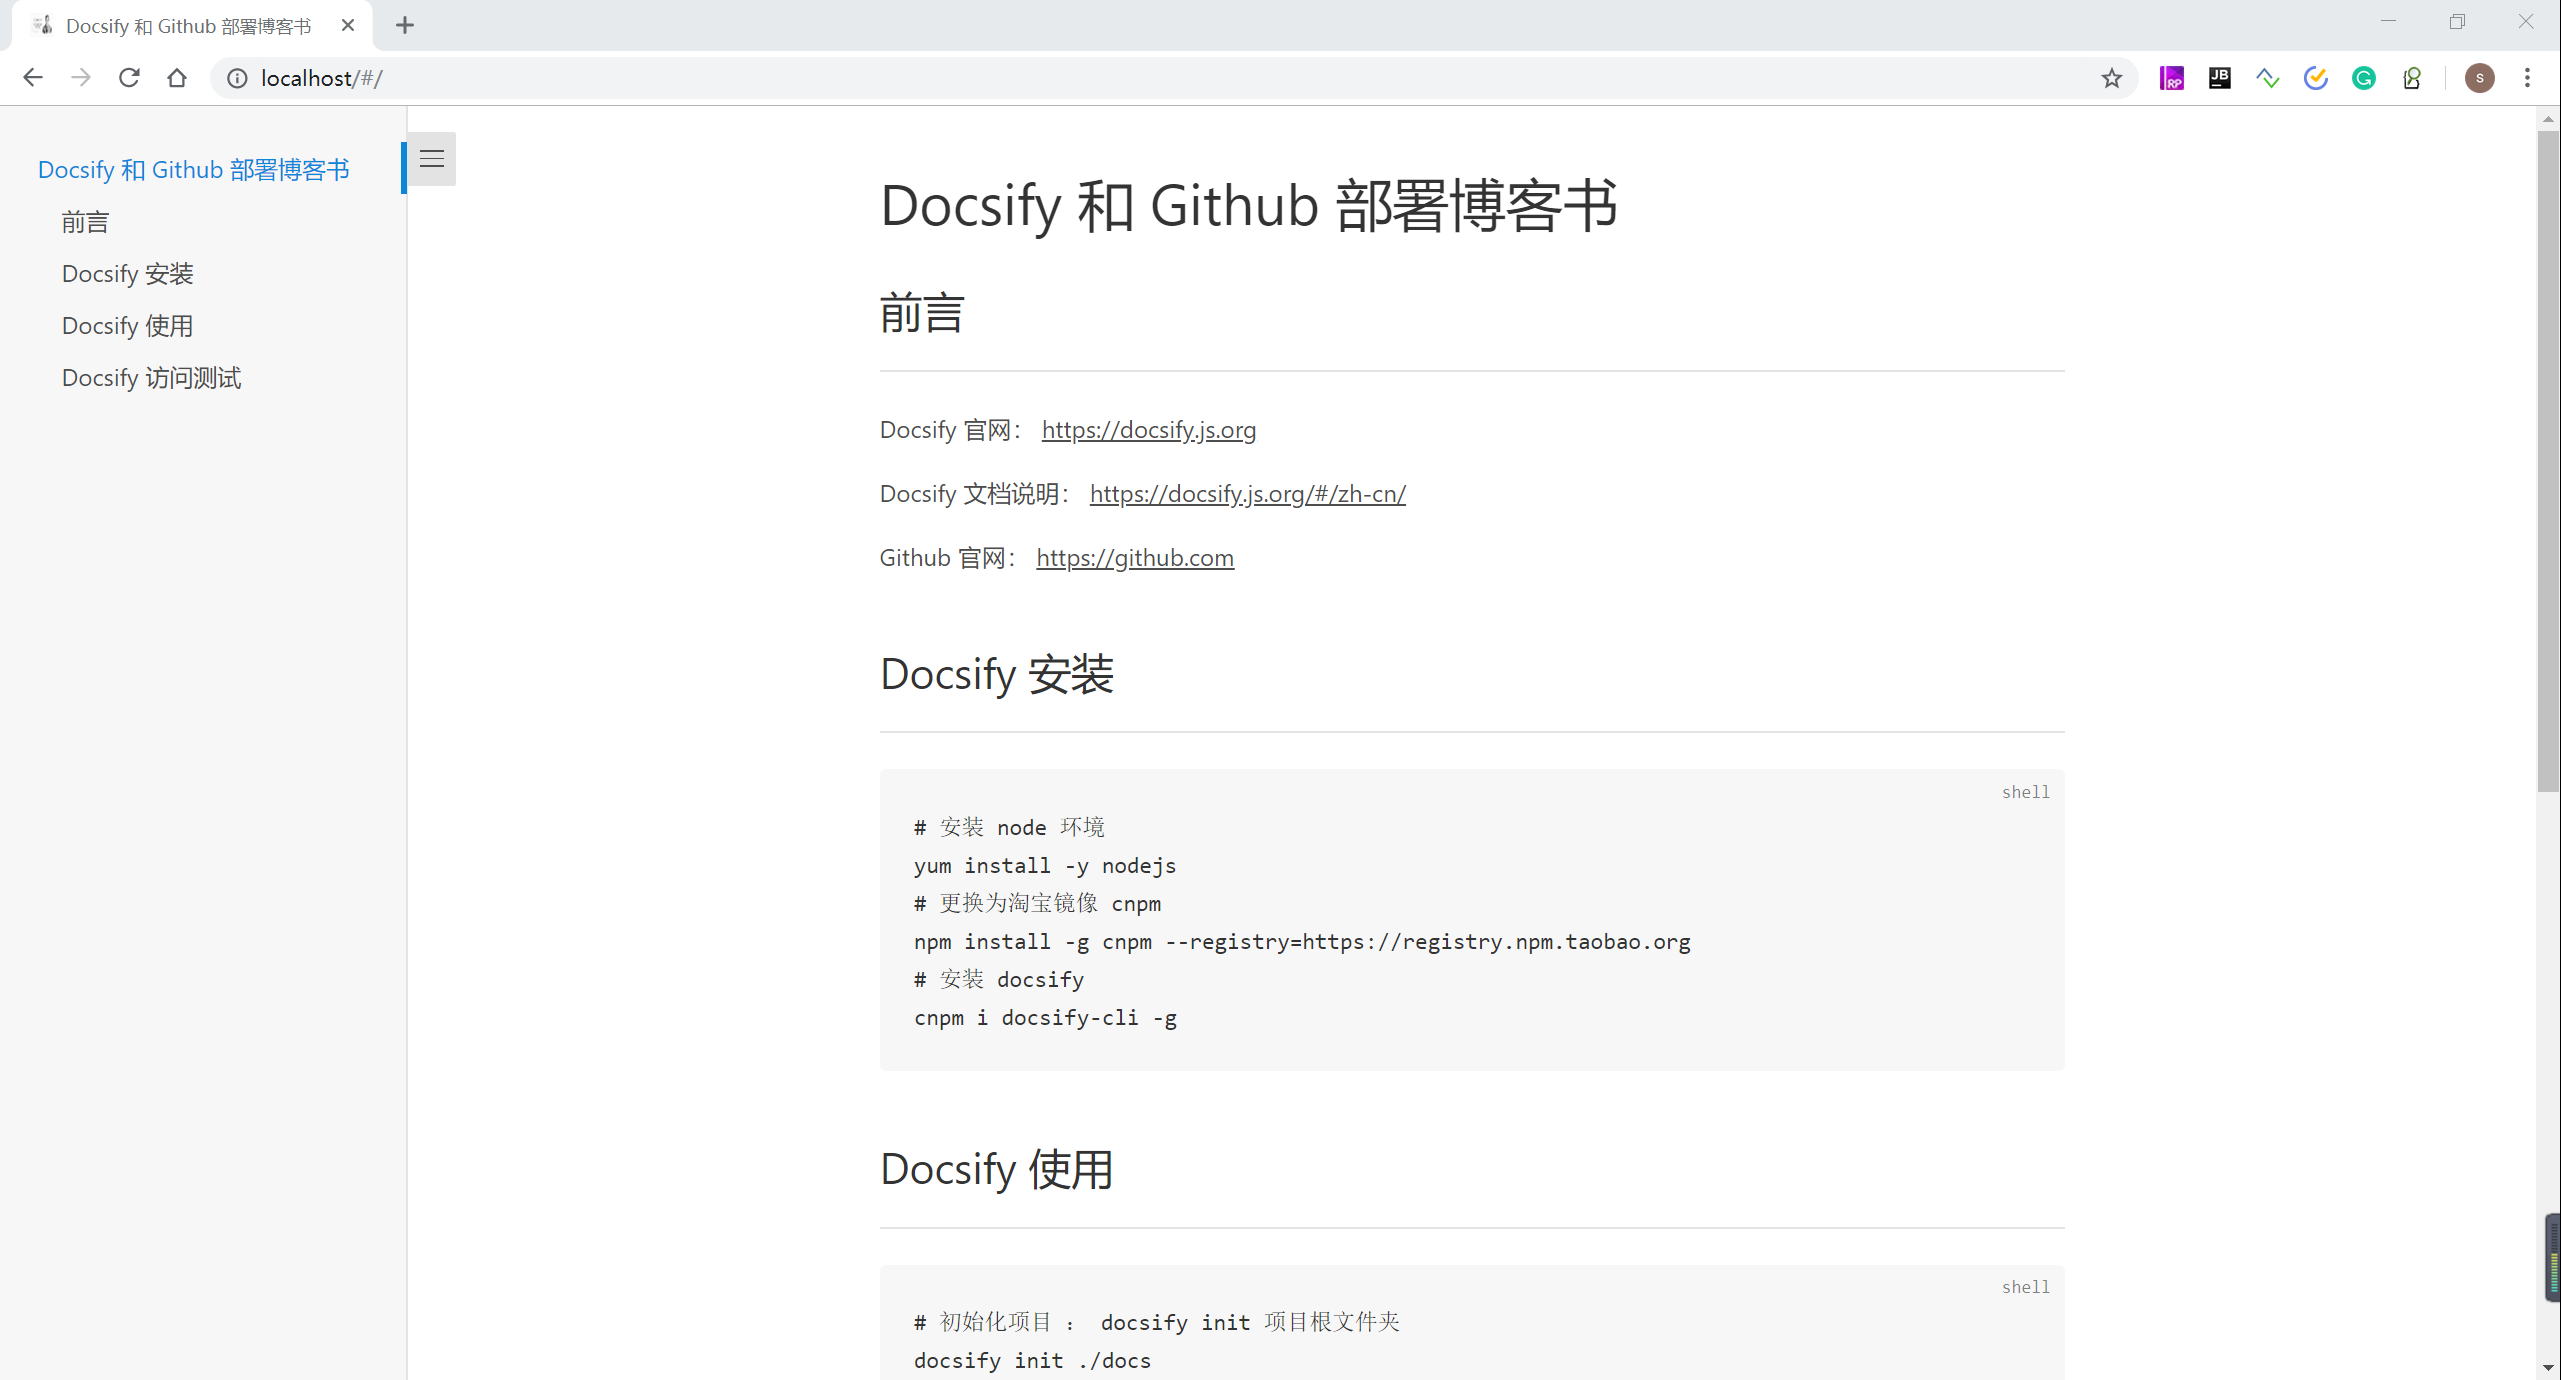Open the TickTick checkmark extension
Screen dimensions: 2561x1380
pos(2315,77)
